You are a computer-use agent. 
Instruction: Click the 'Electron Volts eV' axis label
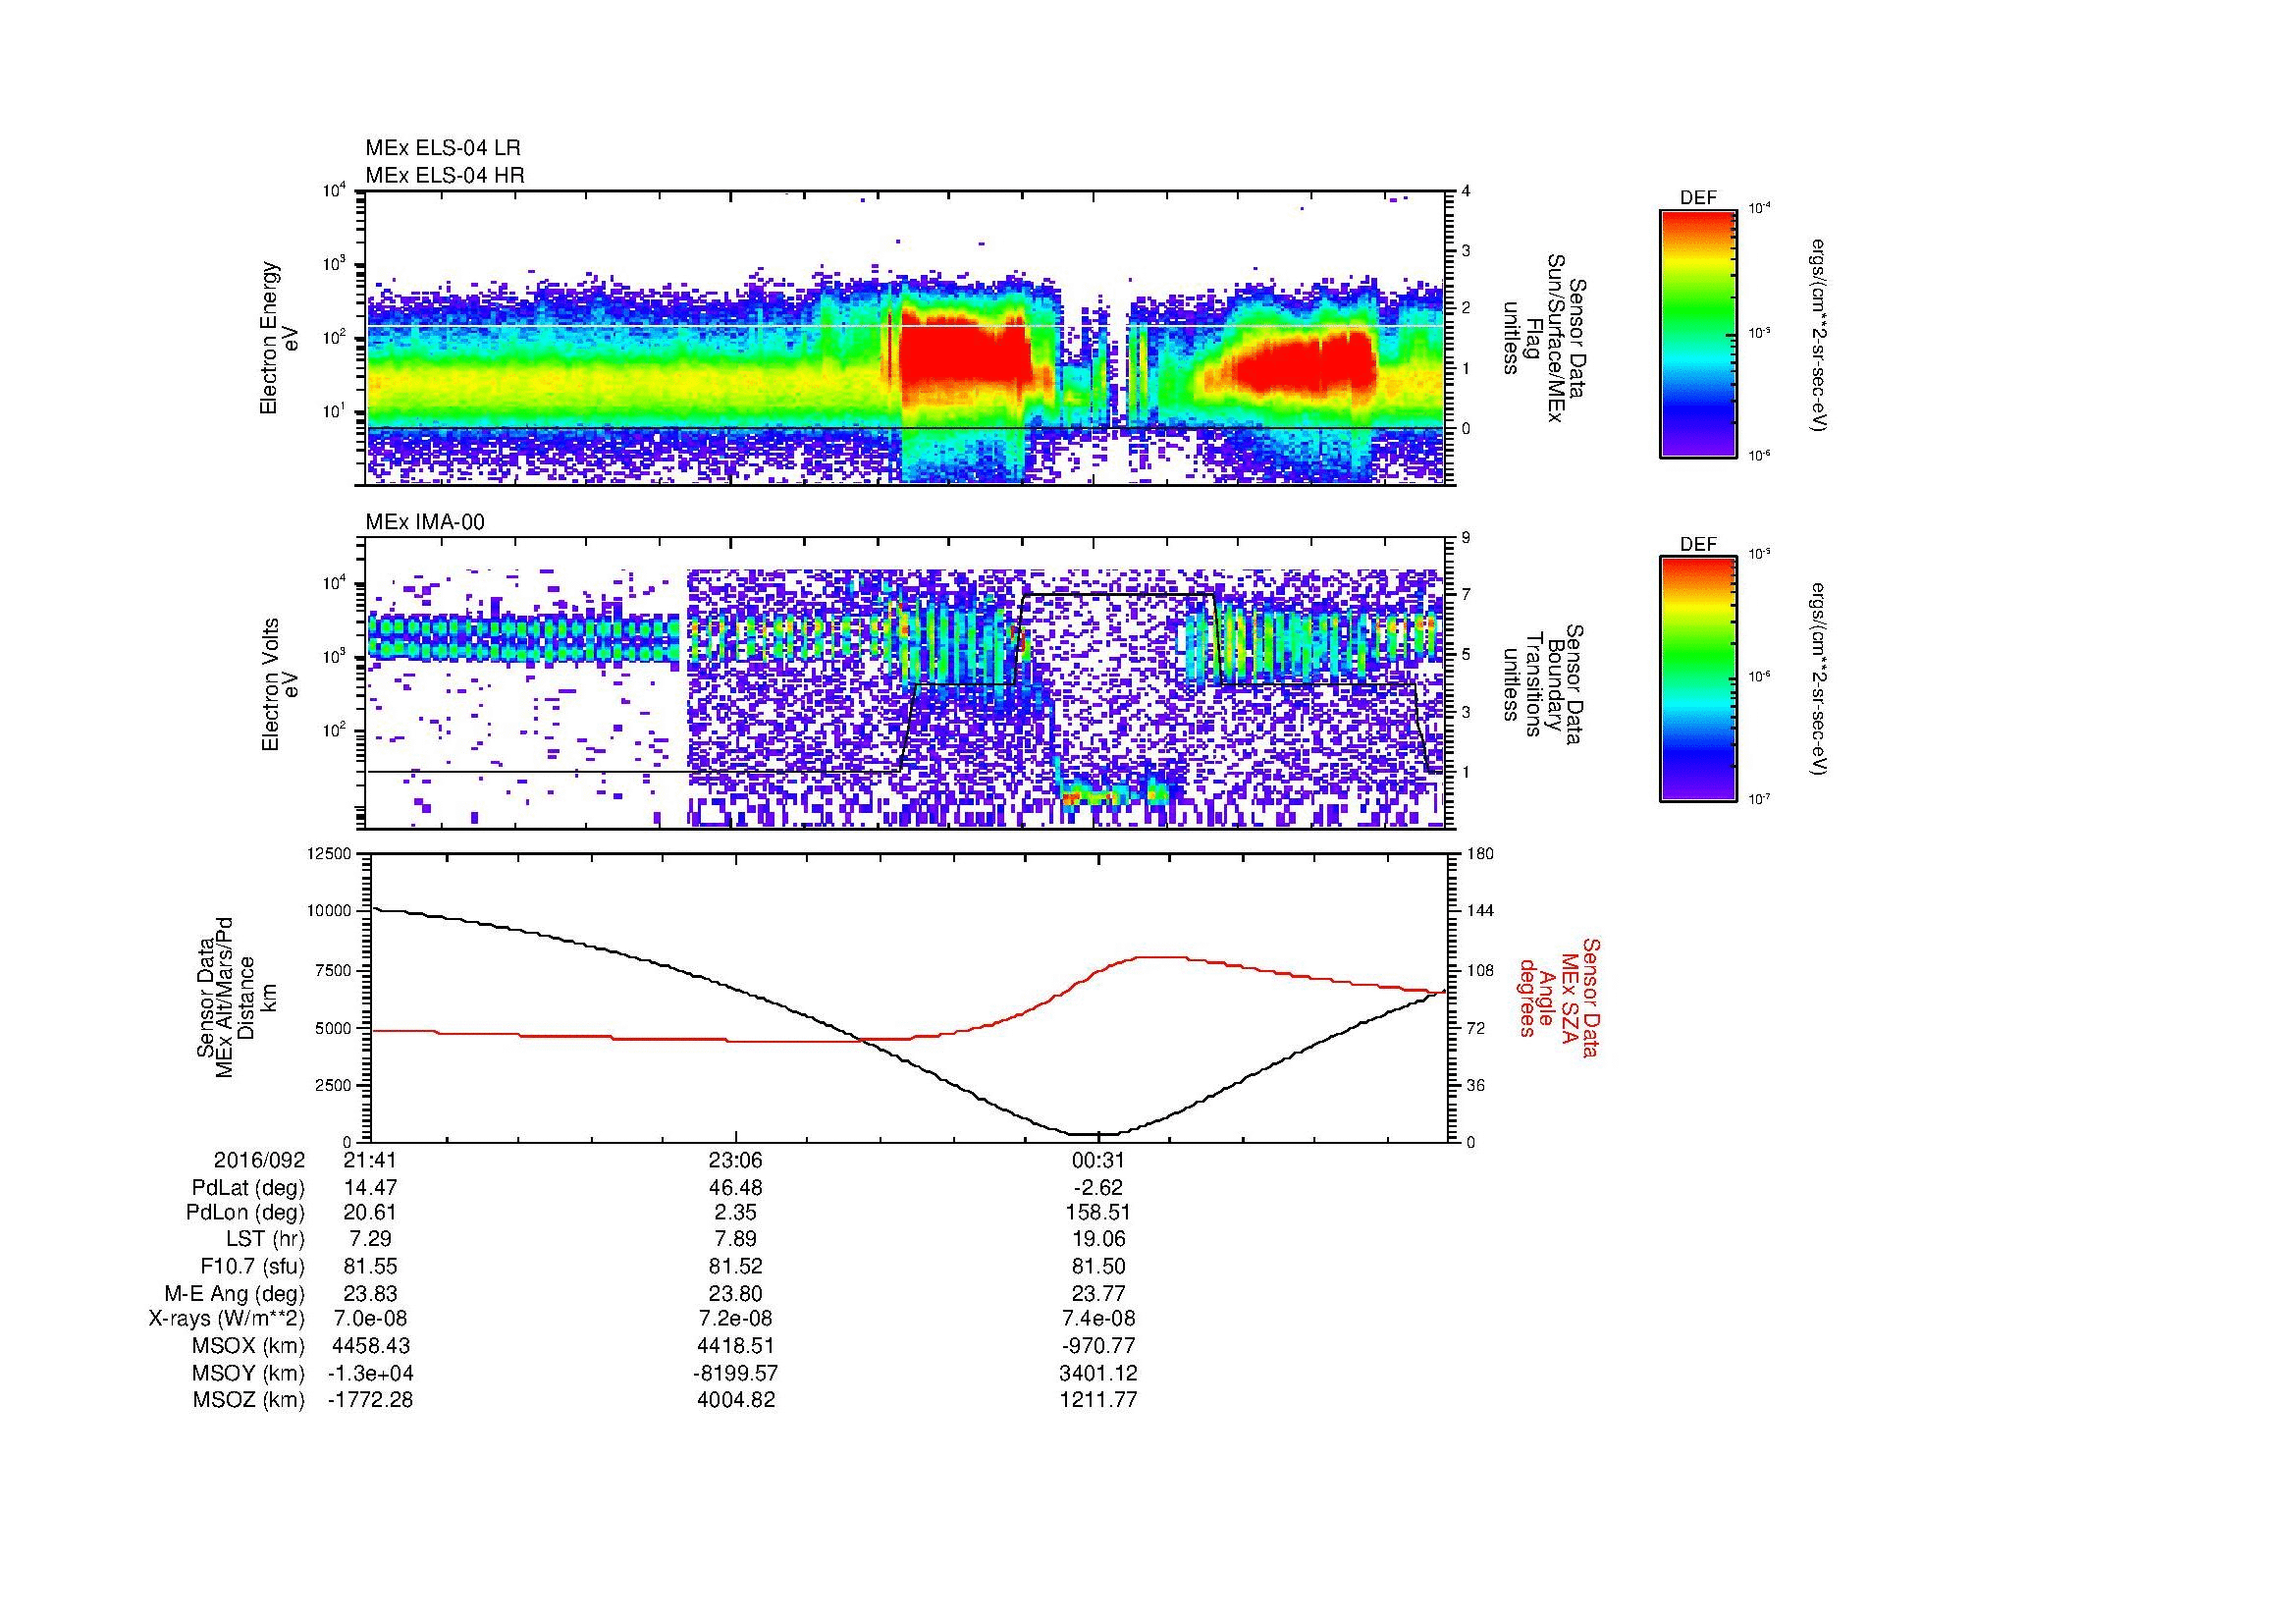pyautogui.click(x=280, y=684)
